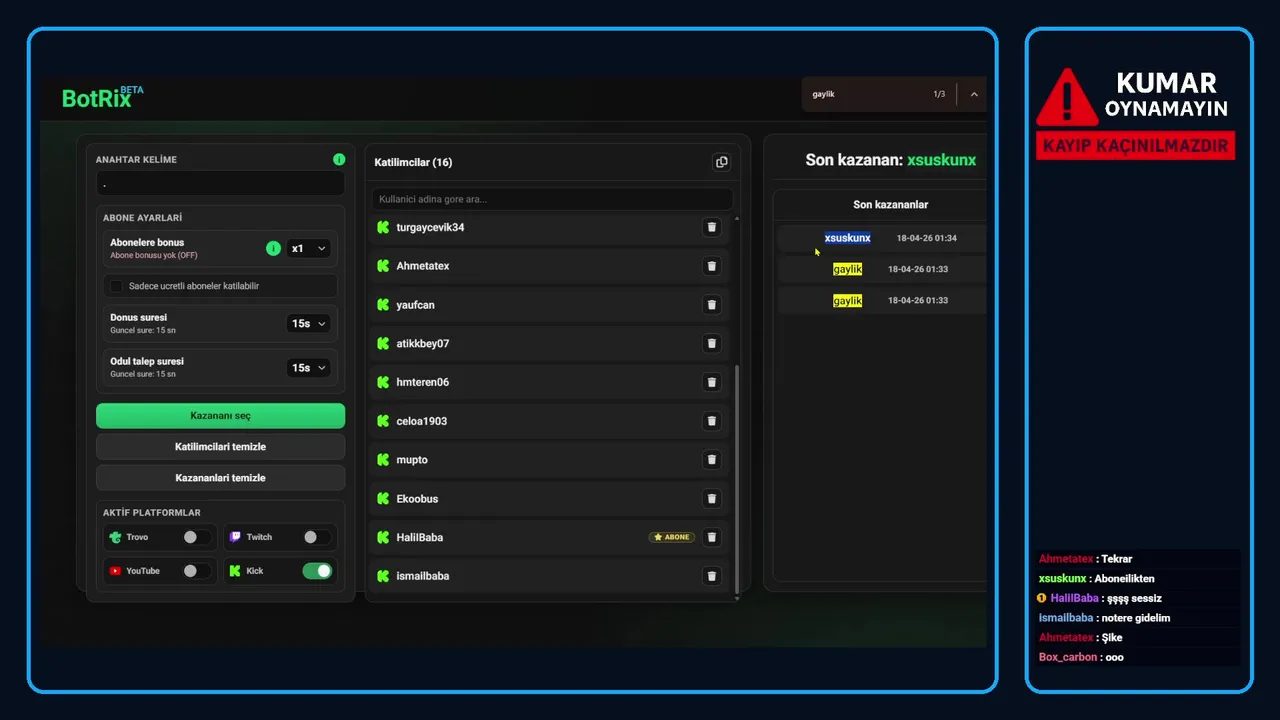Click Ahmetatex Tekrar chat message
This screenshot has width=1280, height=720.
click(x=1085, y=559)
